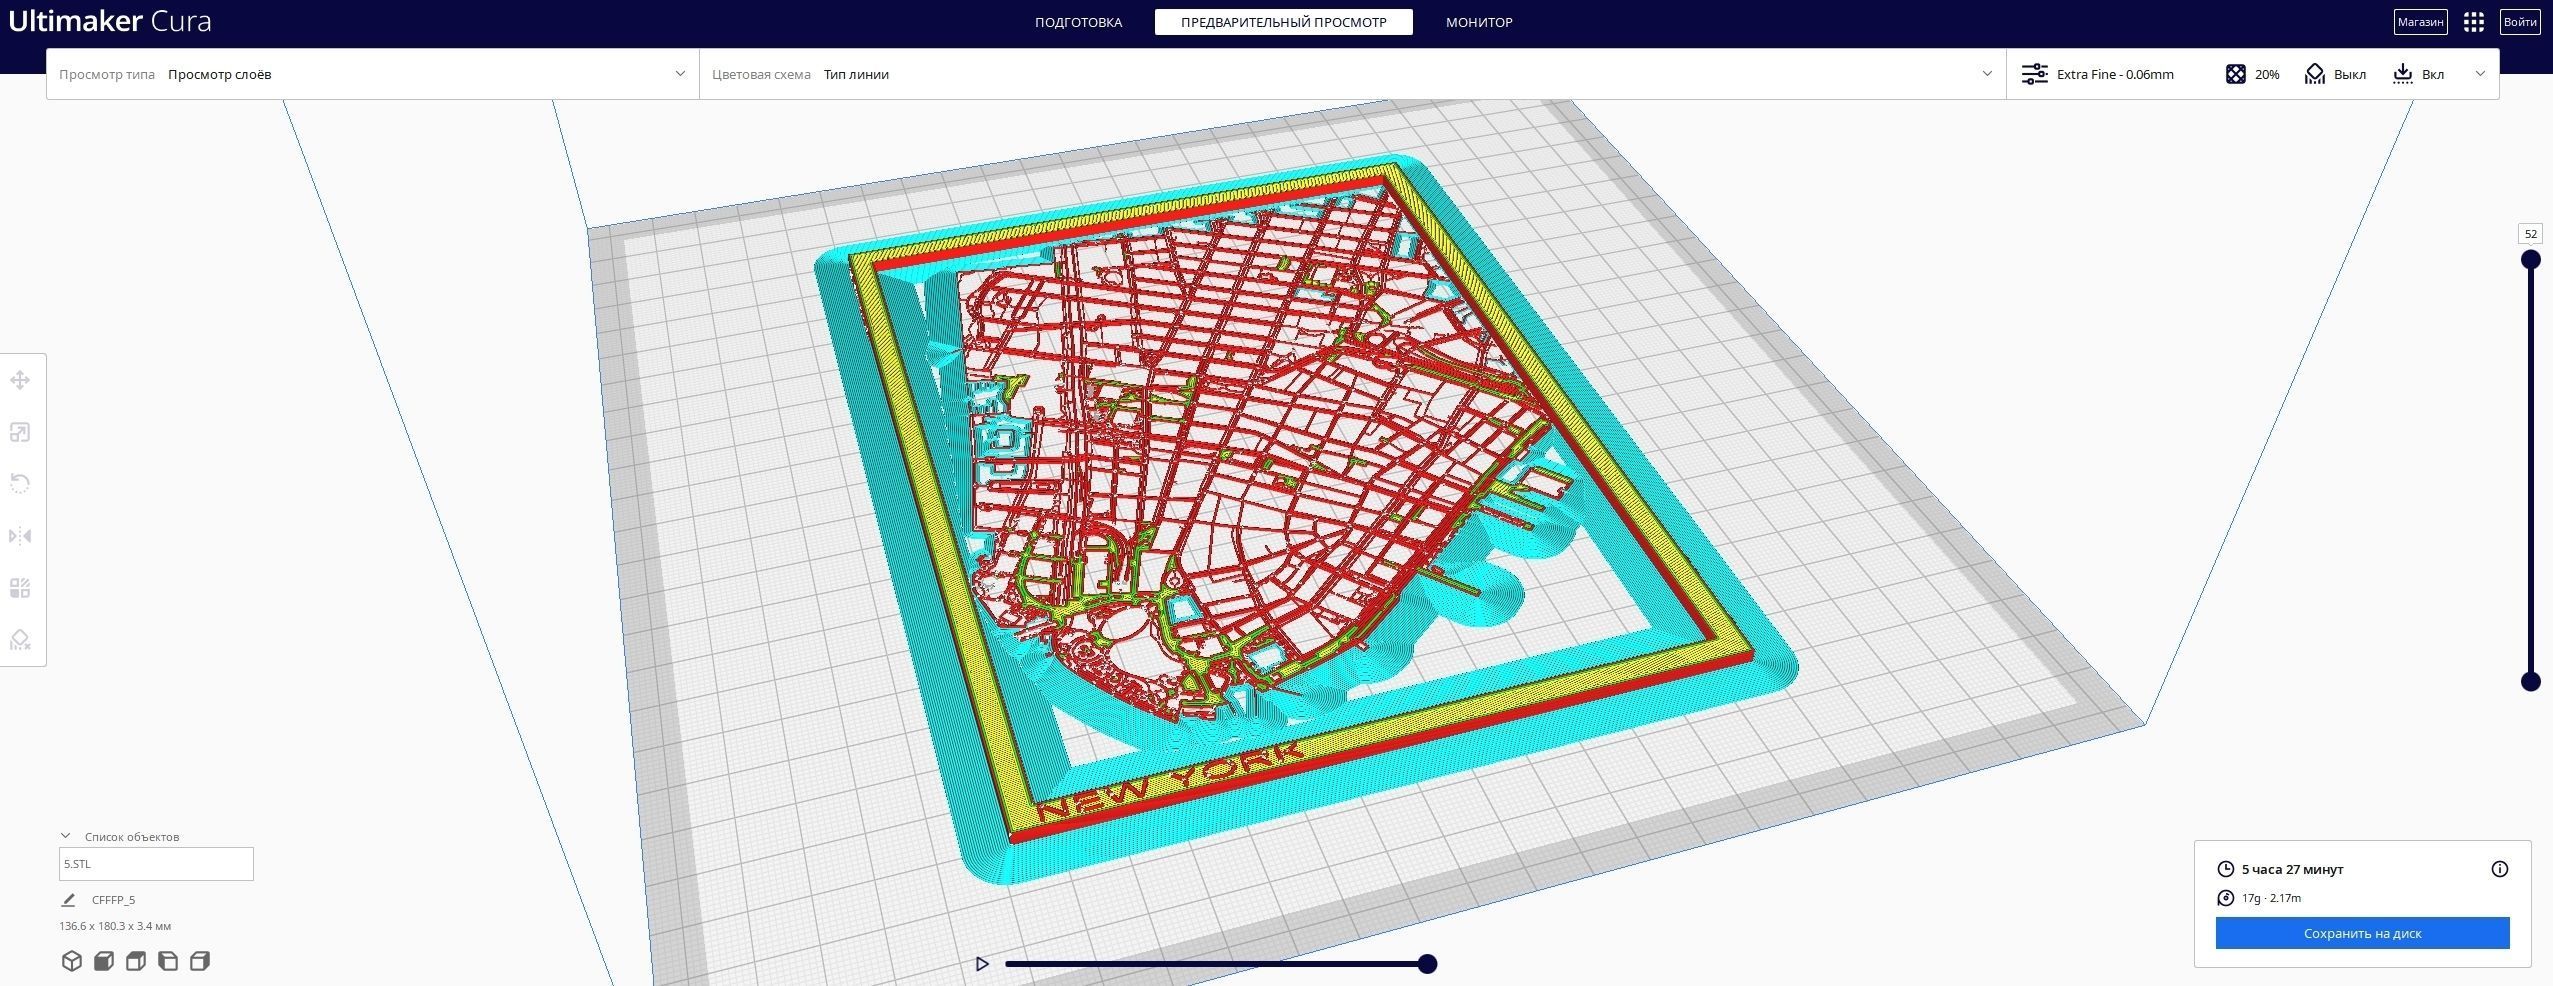Click the Войти sign-in button
Viewport: 2553px width, 986px height.
click(2520, 22)
